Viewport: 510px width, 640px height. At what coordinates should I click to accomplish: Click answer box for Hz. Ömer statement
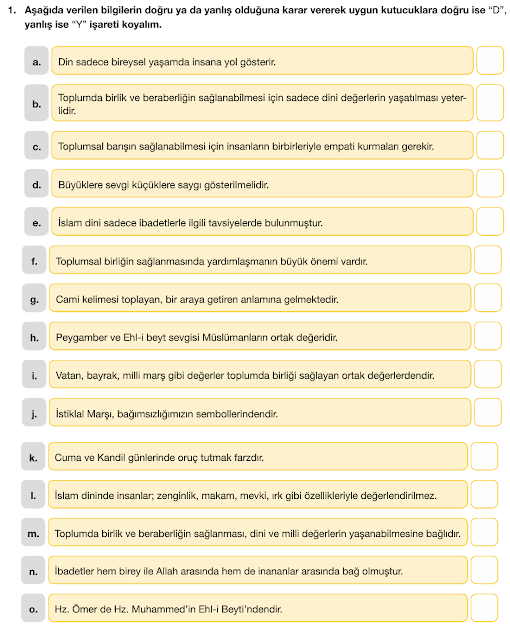tap(484, 608)
